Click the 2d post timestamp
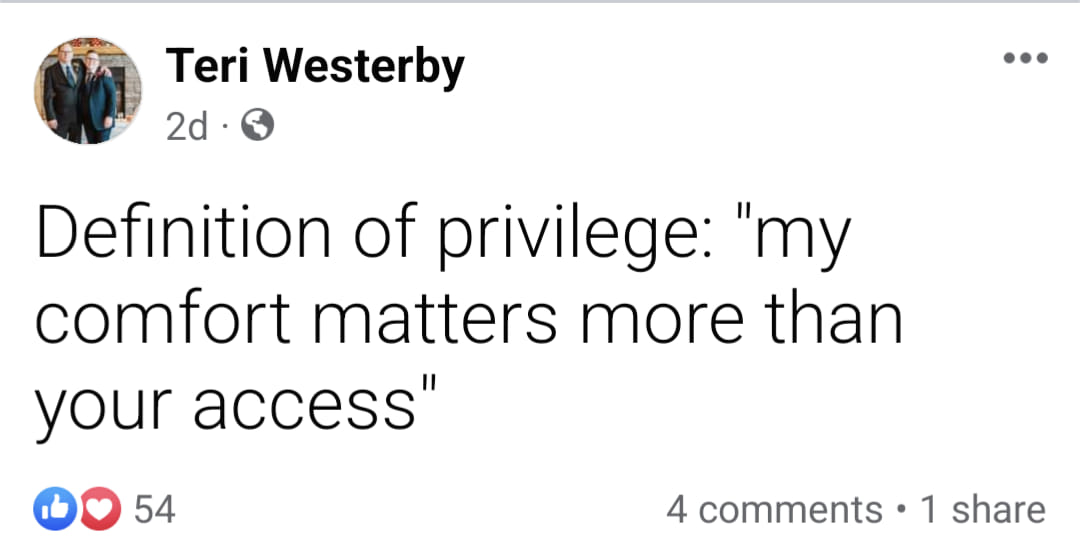The image size is (1080, 538). pyautogui.click(x=185, y=125)
